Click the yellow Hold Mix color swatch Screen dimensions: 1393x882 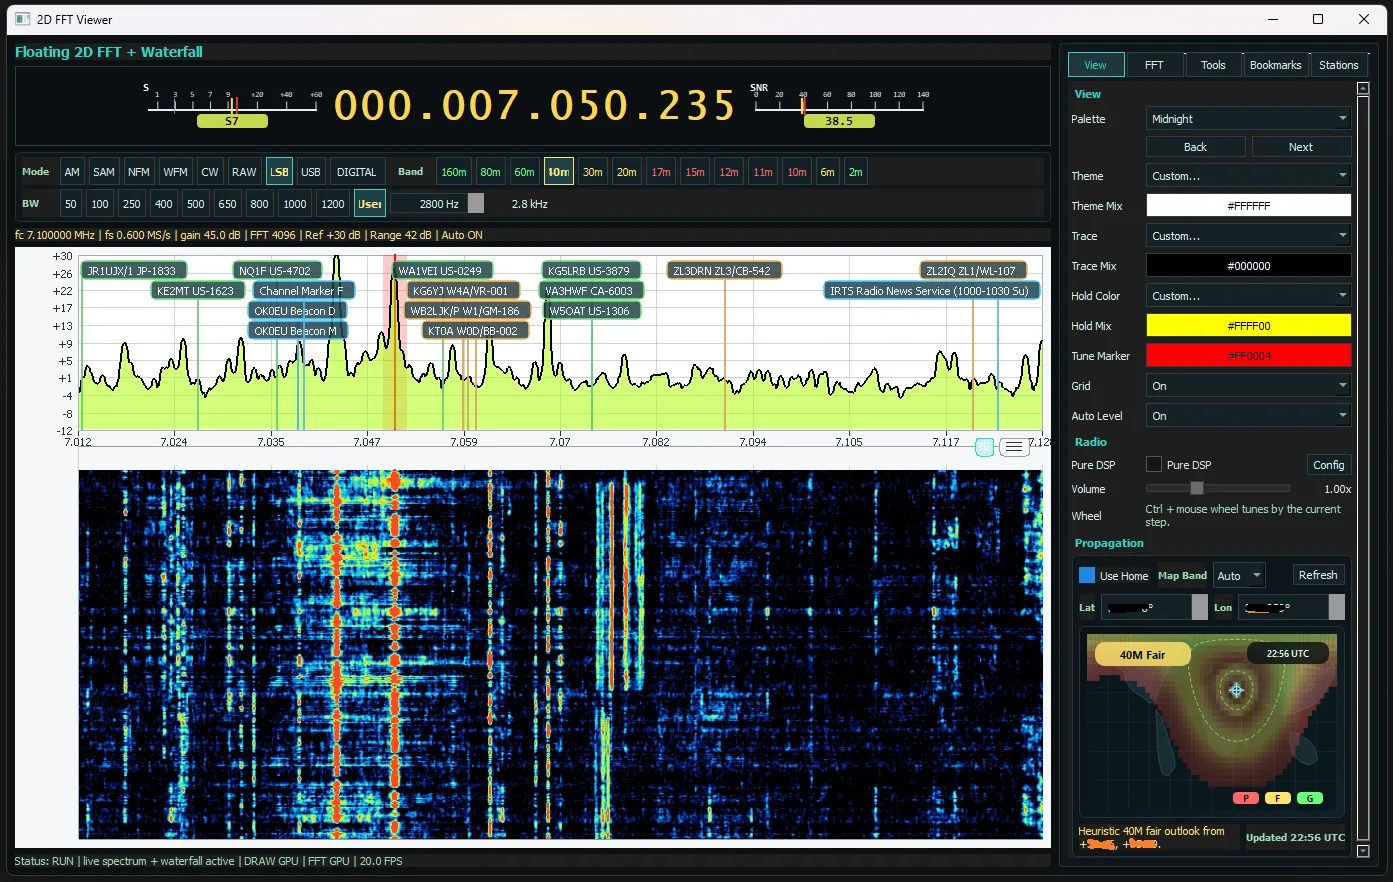tap(1247, 325)
